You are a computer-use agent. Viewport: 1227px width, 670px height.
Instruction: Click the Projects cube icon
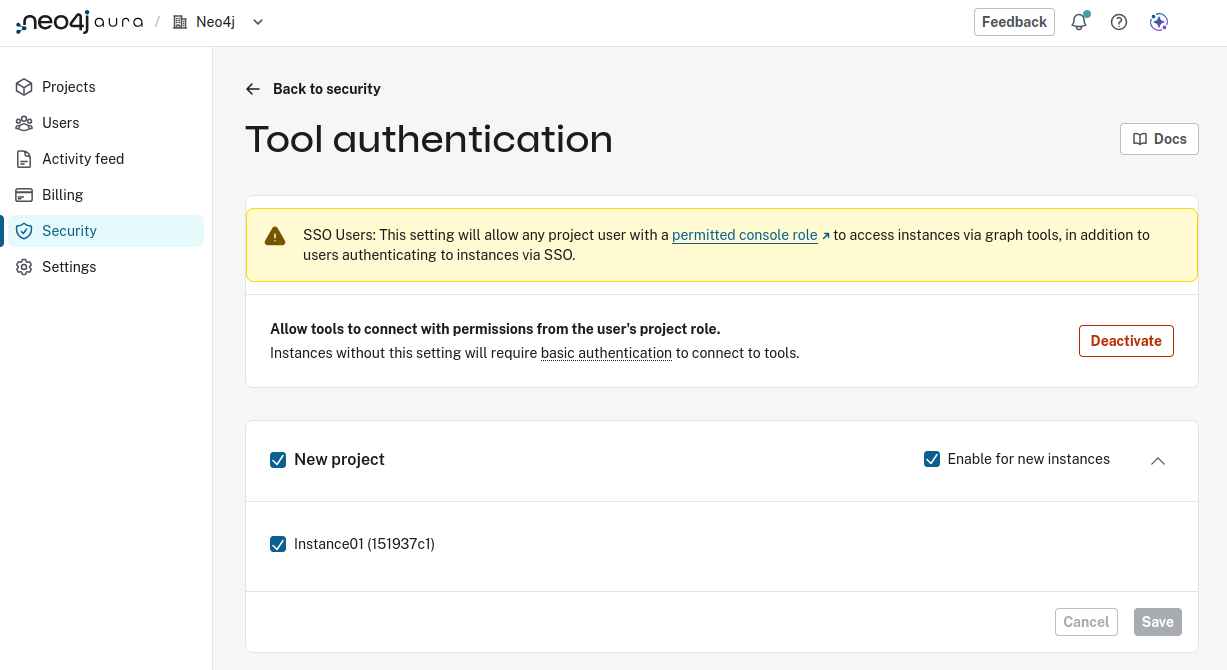pyautogui.click(x=24, y=87)
